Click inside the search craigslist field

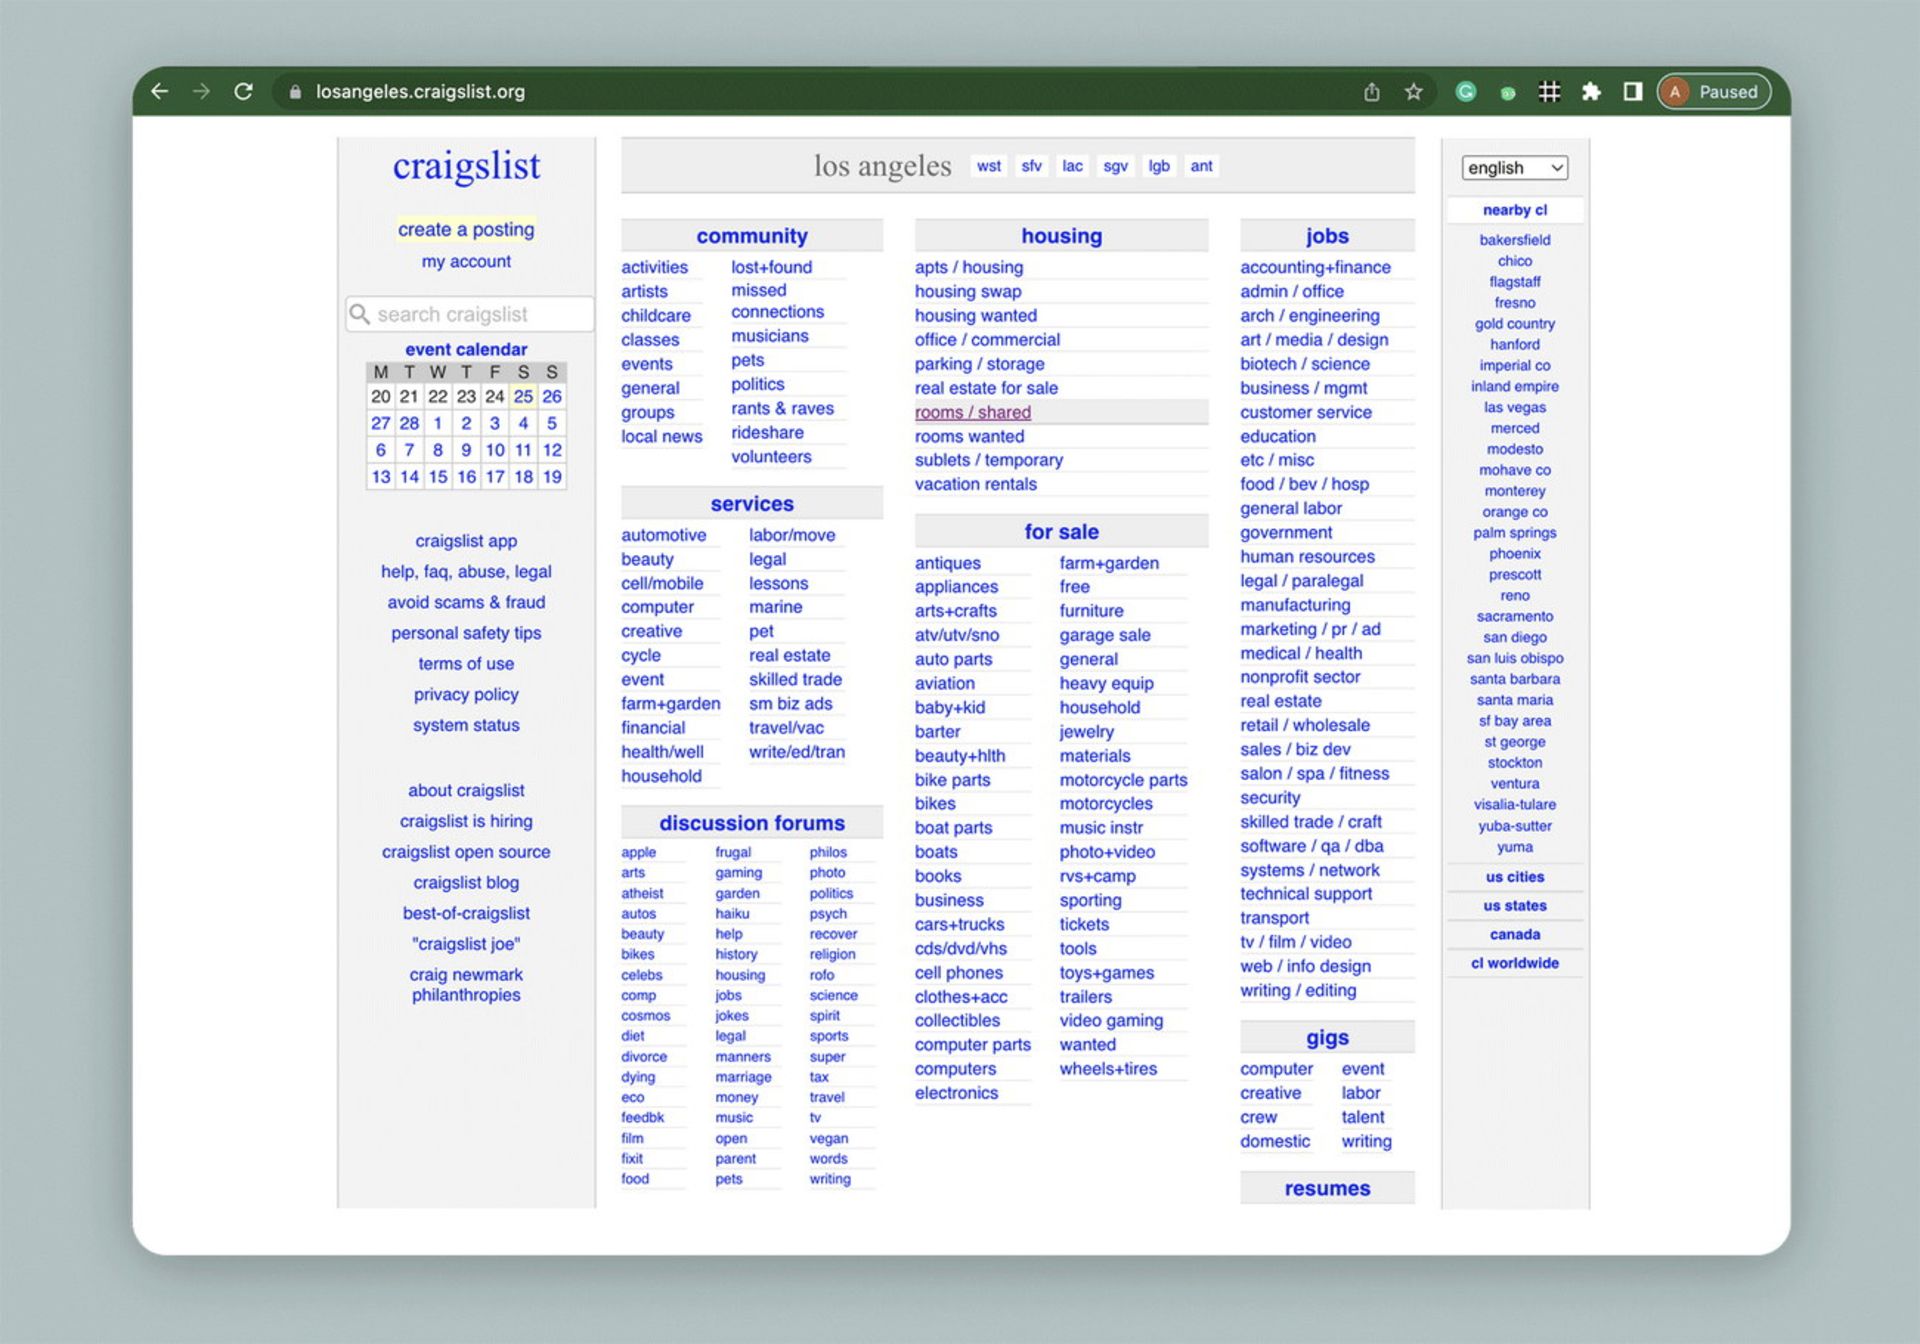[x=470, y=314]
